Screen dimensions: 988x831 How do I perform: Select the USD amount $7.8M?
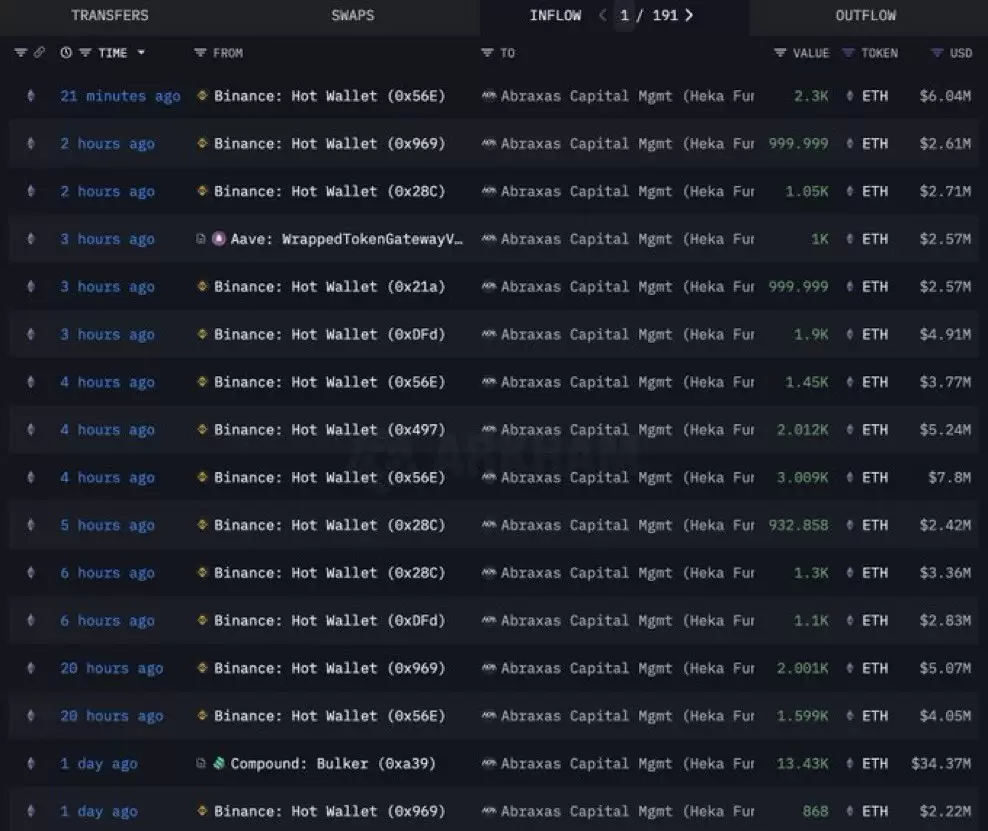pyautogui.click(x=950, y=478)
